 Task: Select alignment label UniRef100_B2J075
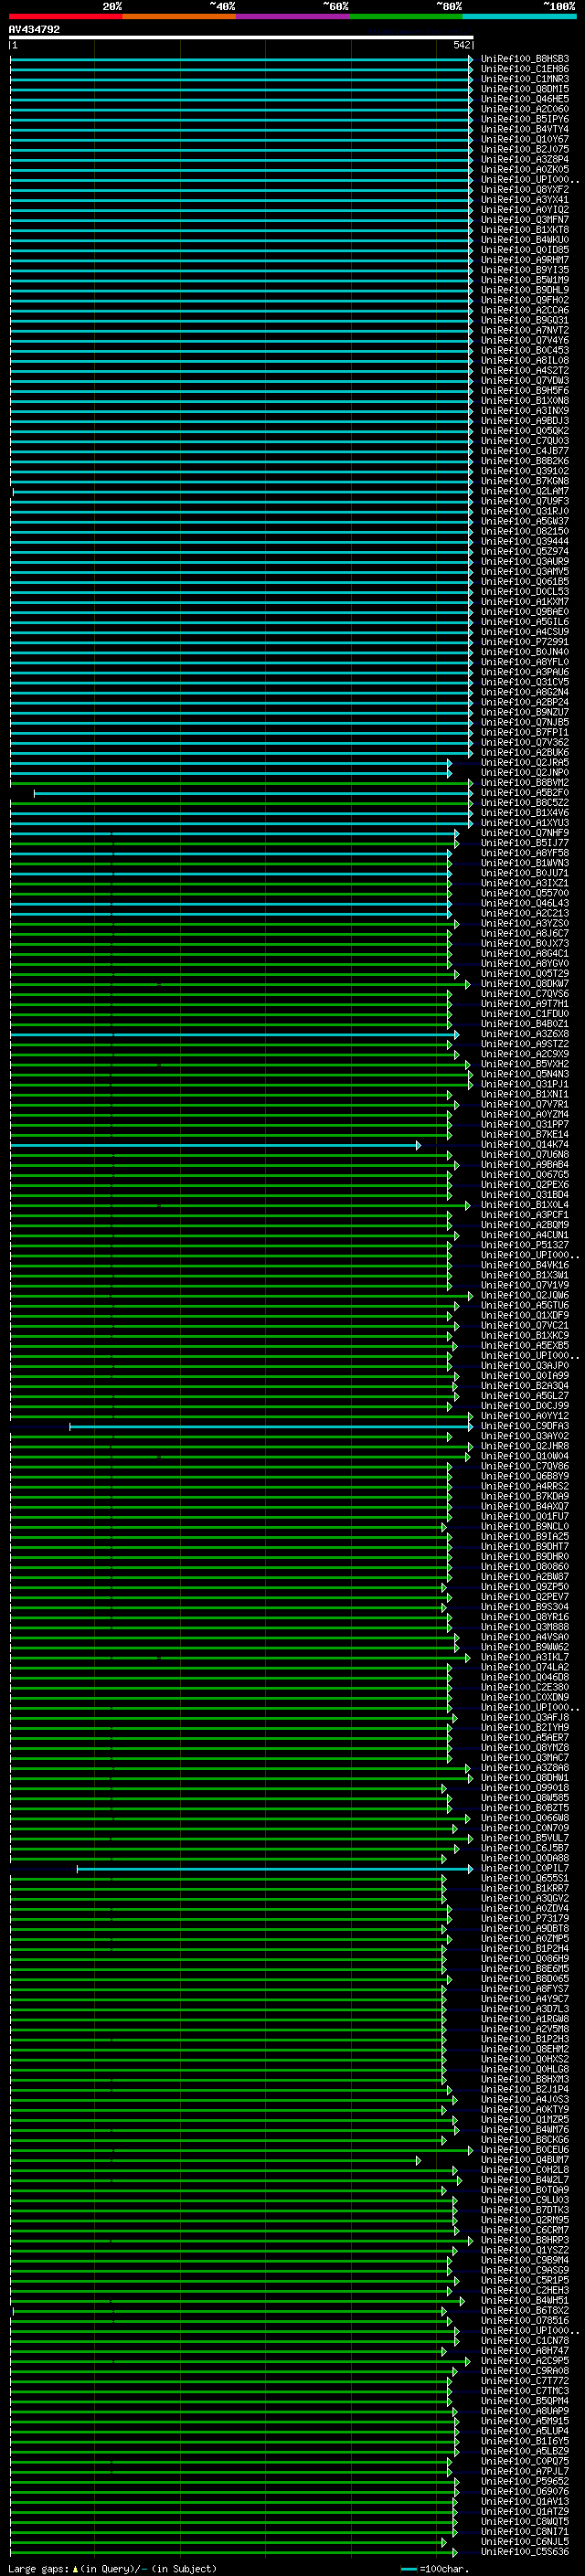point(525,149)
